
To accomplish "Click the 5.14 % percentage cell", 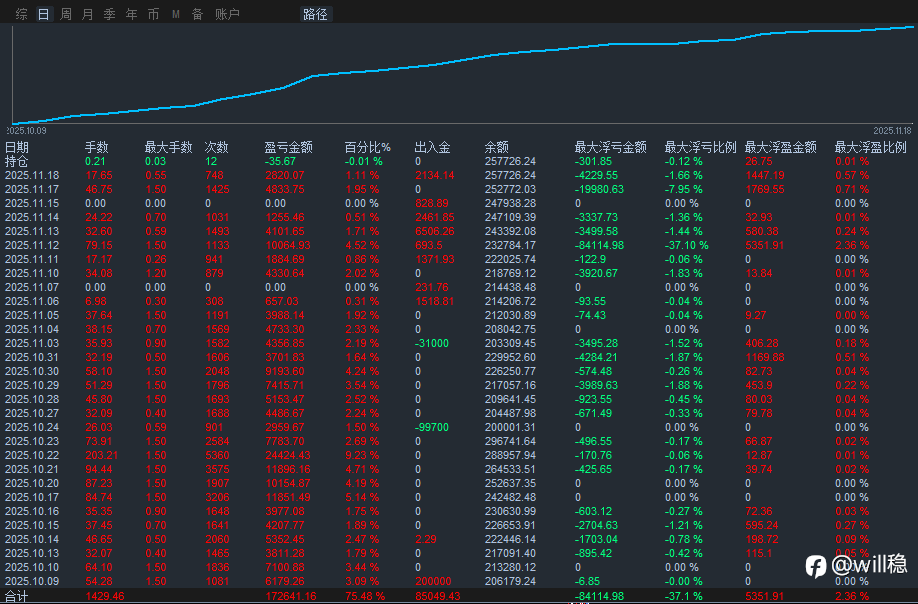I will pyautogui.click(x=362, y=497).
